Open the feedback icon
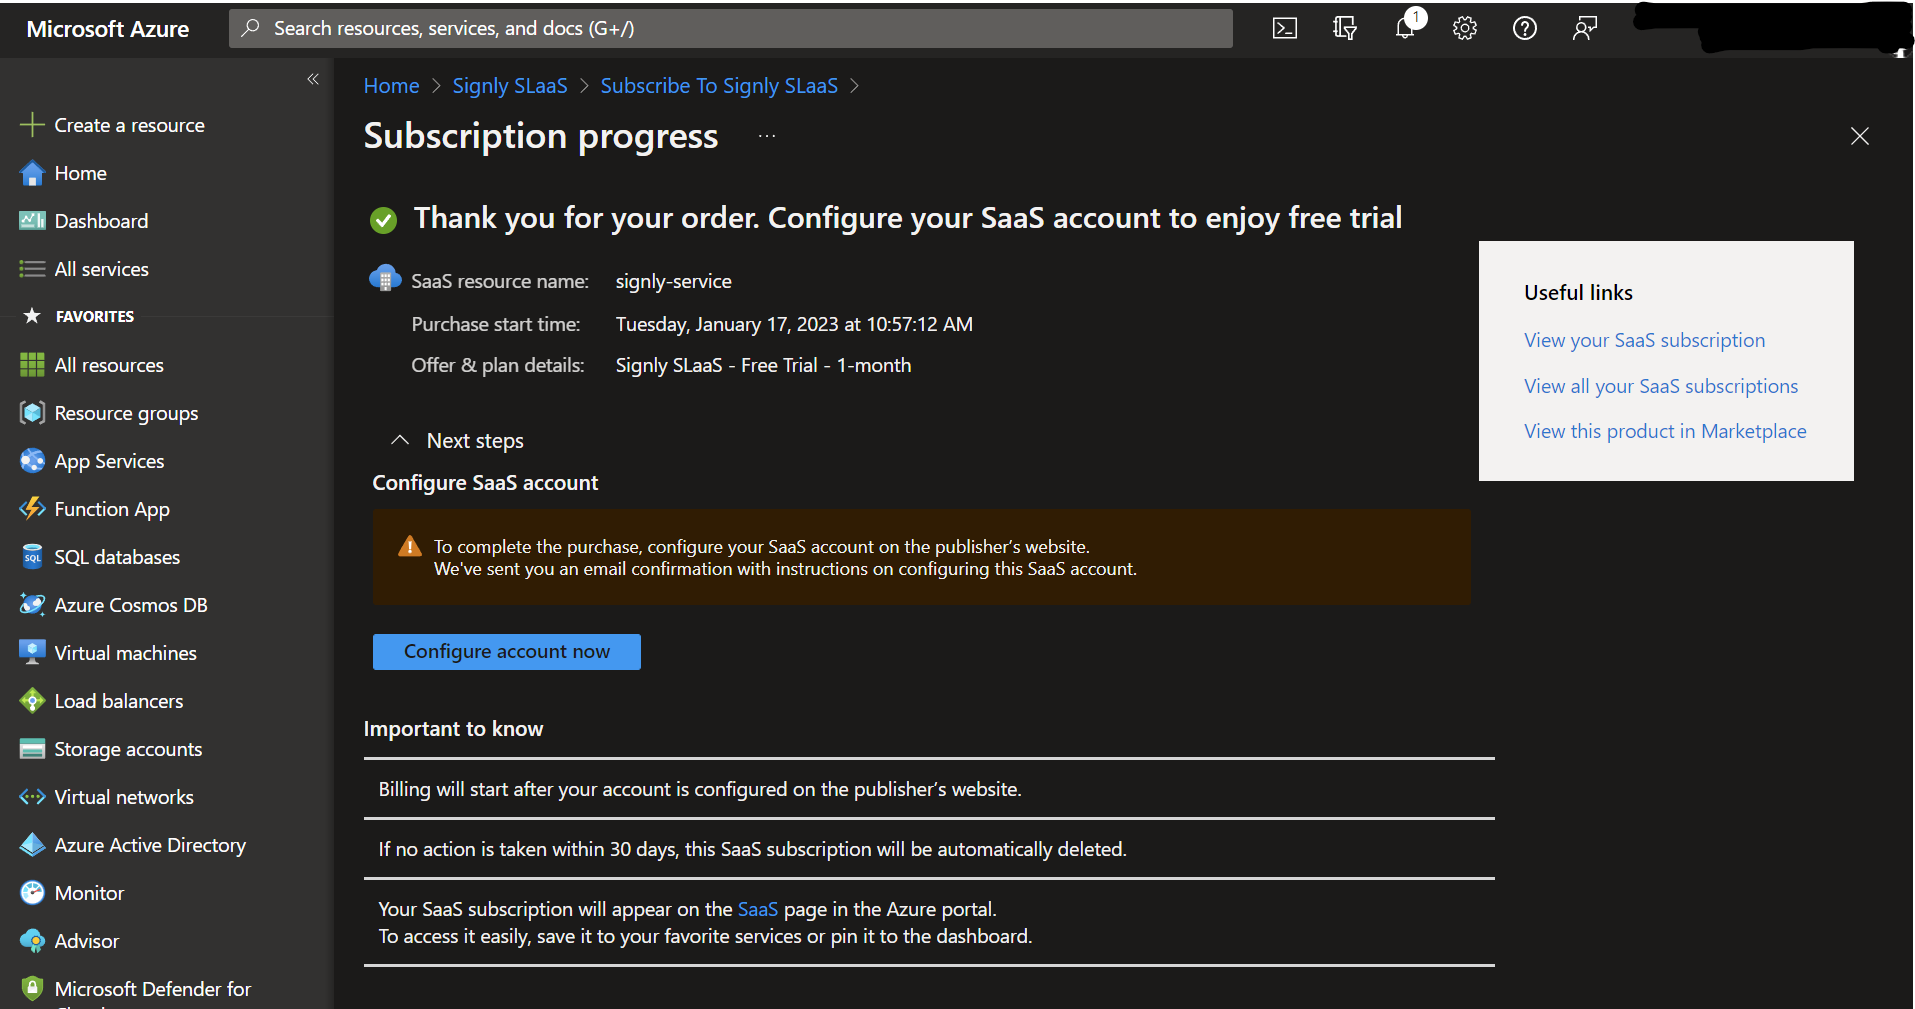Image resolution: width=1915 pixels, height=1009 pixels. 1585,28
